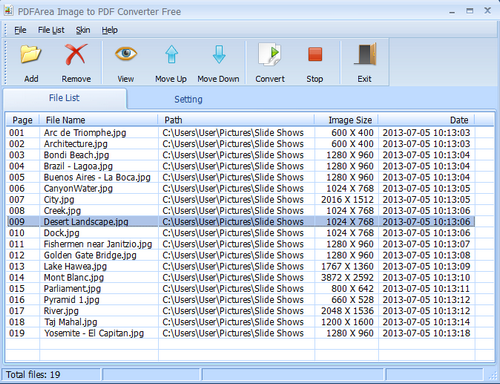Select row Golden Gate Bridge.jpg
This screenshot has height=384, width=500.
click(x=241, y=255)
